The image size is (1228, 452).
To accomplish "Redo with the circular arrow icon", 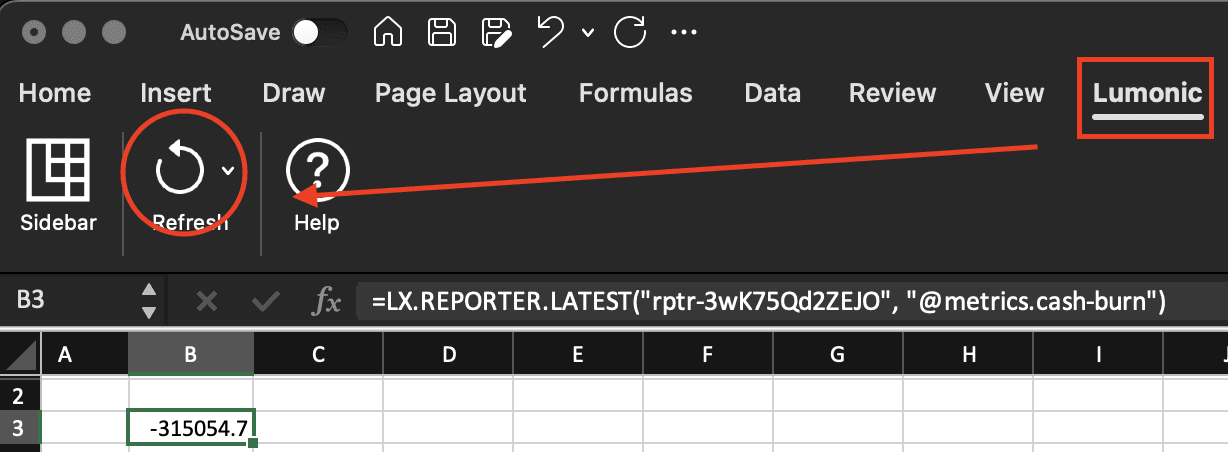I will click(630, 32).
